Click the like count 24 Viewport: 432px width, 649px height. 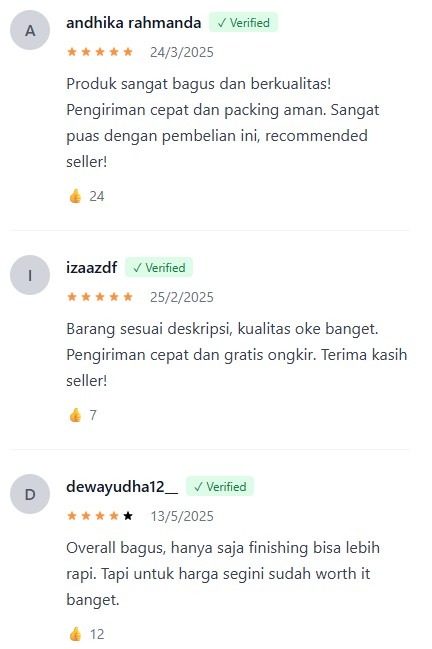97,196
